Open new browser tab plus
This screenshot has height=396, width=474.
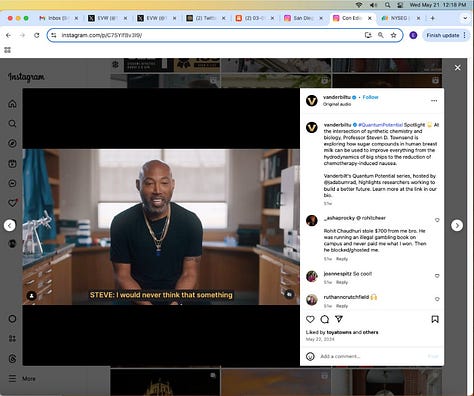pos(433,18)
